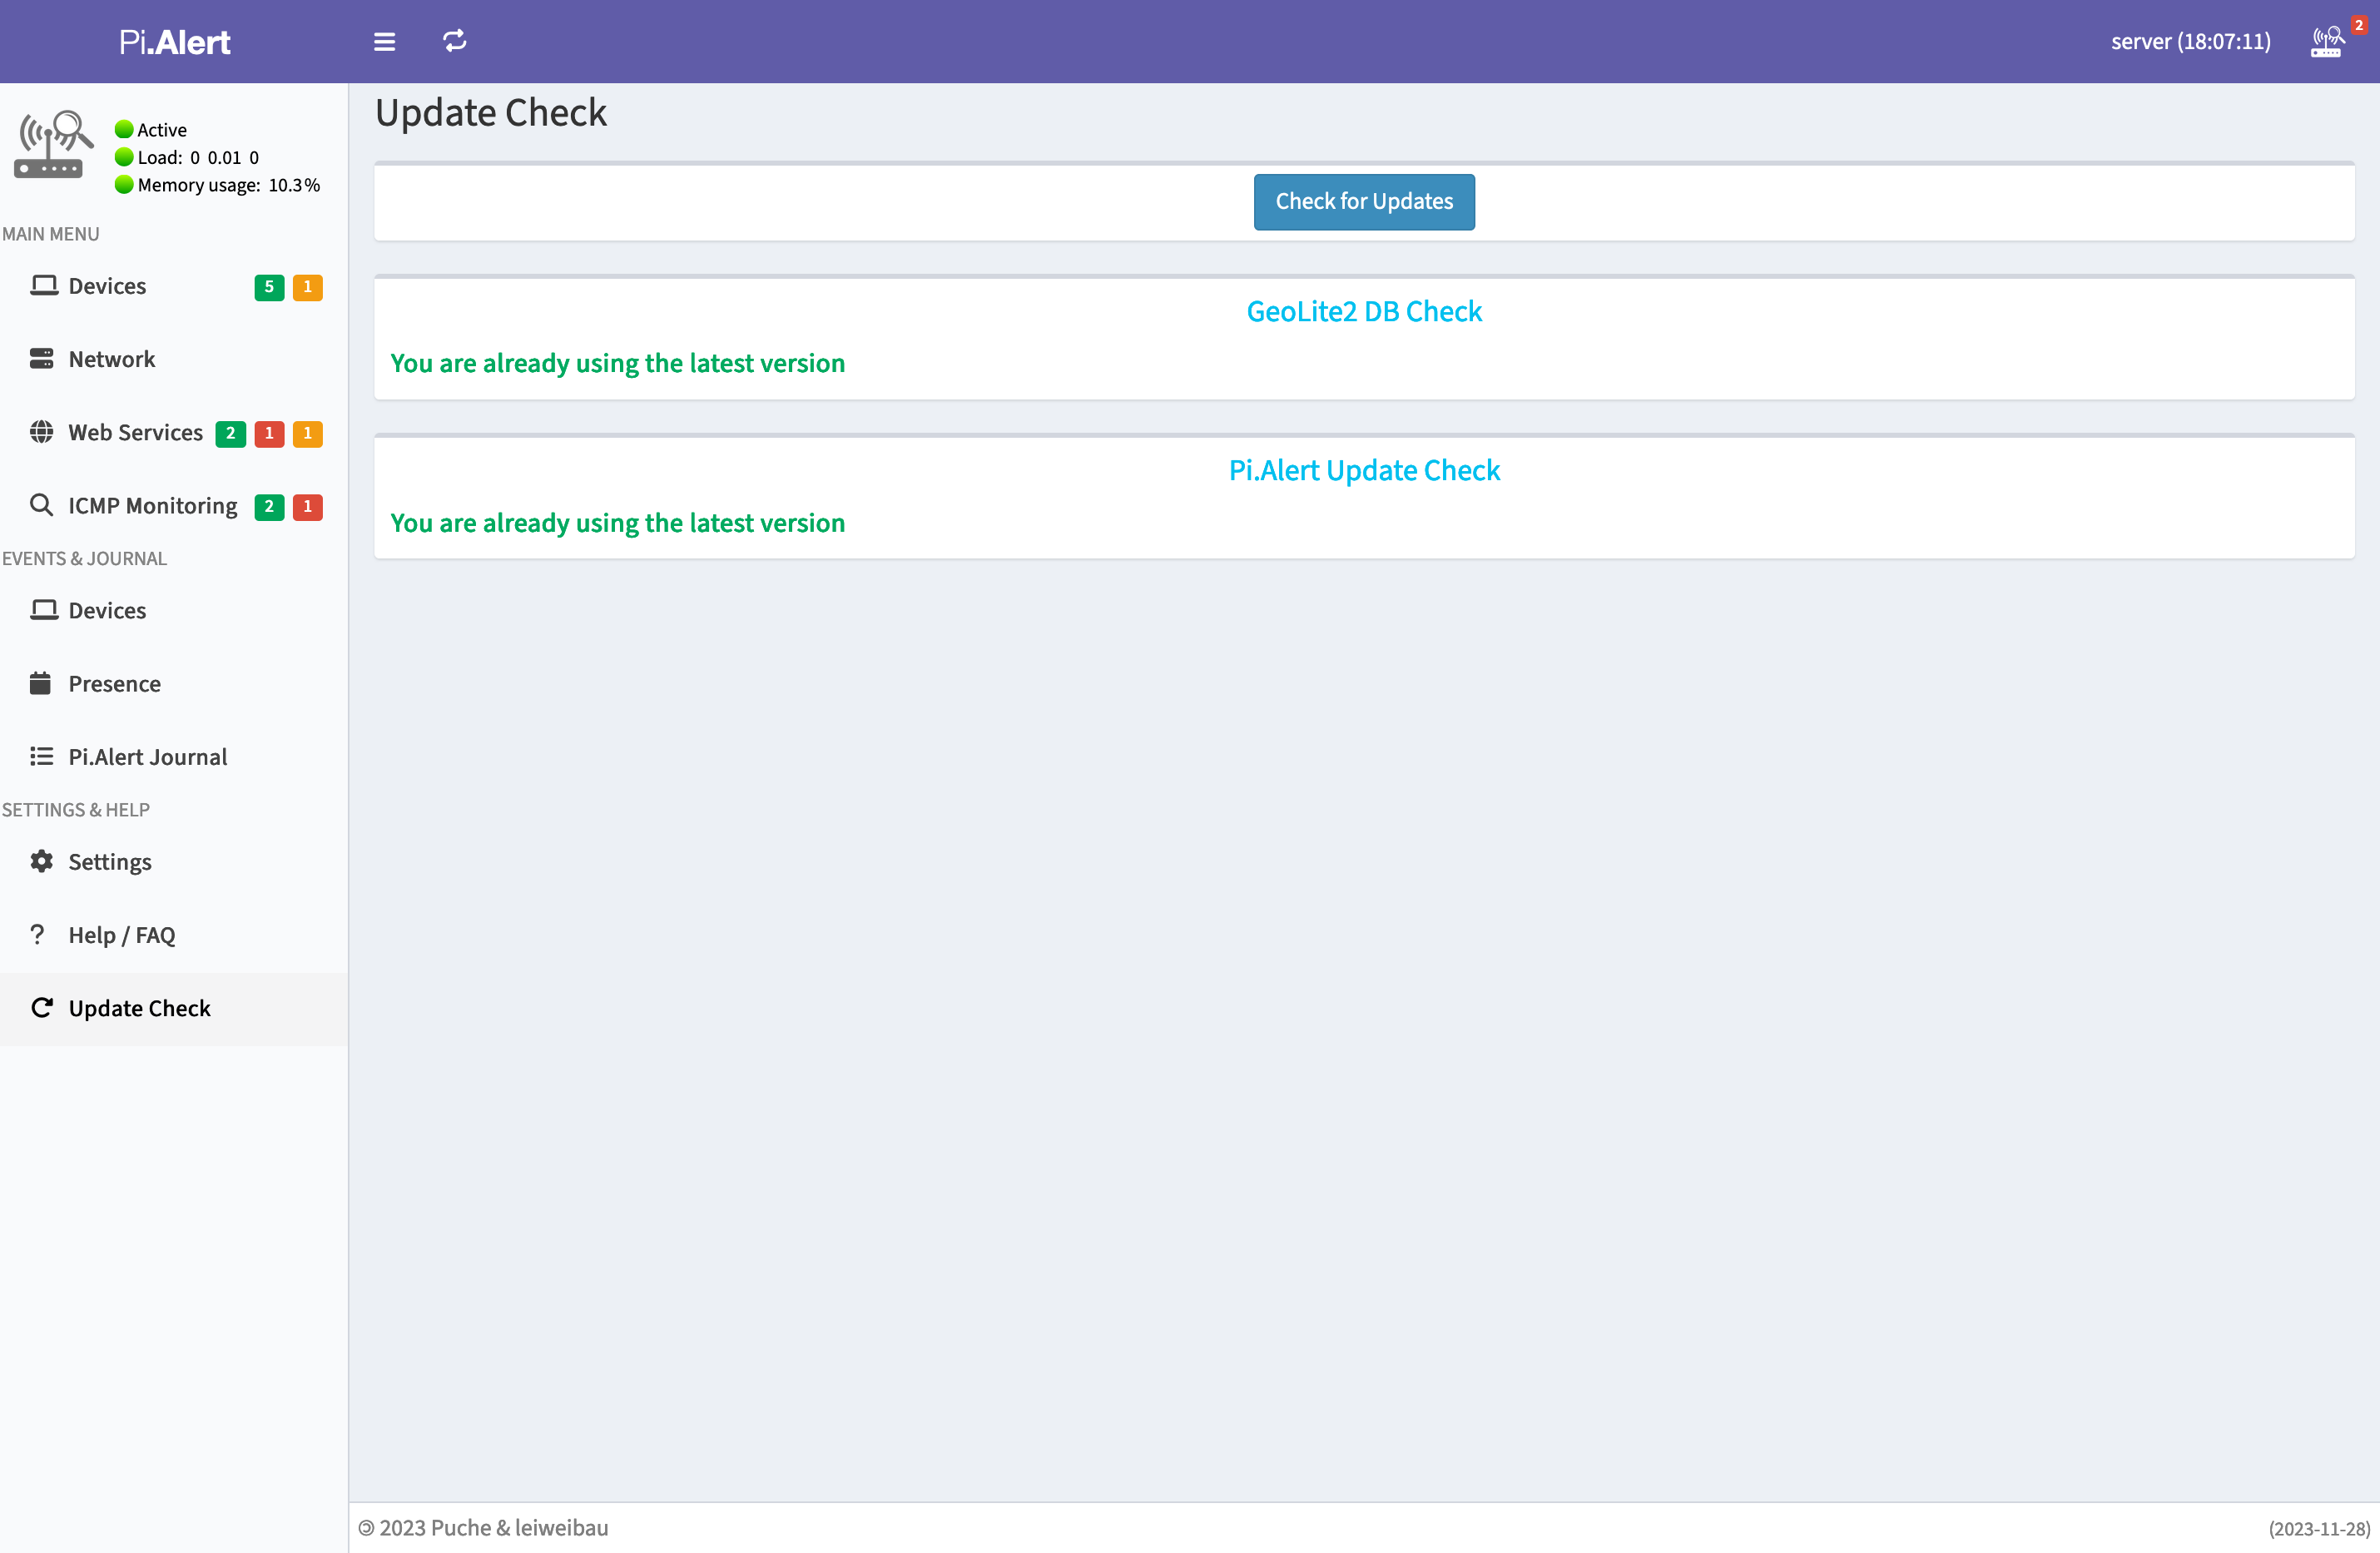Open notifications icon with red badge
Viewport: 2380px width, 1553px height.
[2328, 41]
